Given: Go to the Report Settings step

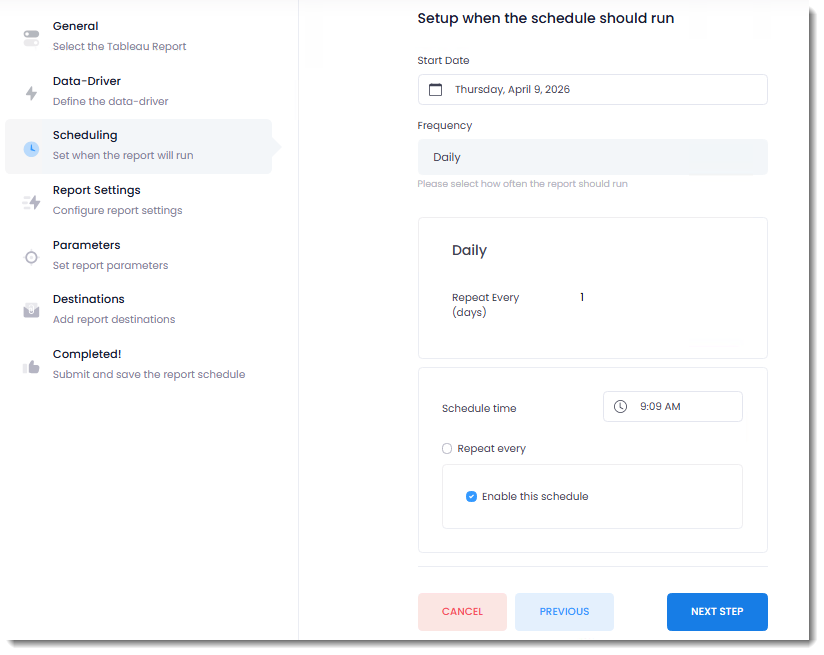Looking at the screenshot, I should pyautogui.click(x=96, y=191).
